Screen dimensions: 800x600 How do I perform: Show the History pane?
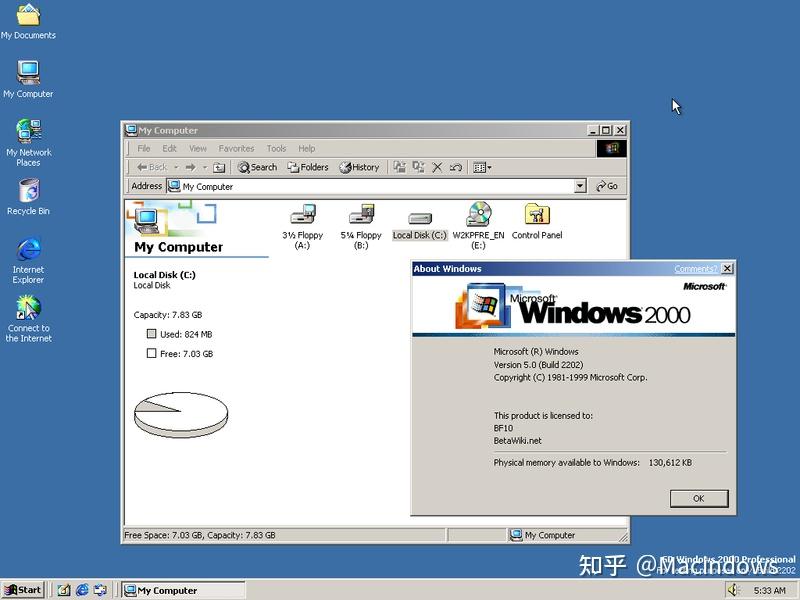pos(358,166)
